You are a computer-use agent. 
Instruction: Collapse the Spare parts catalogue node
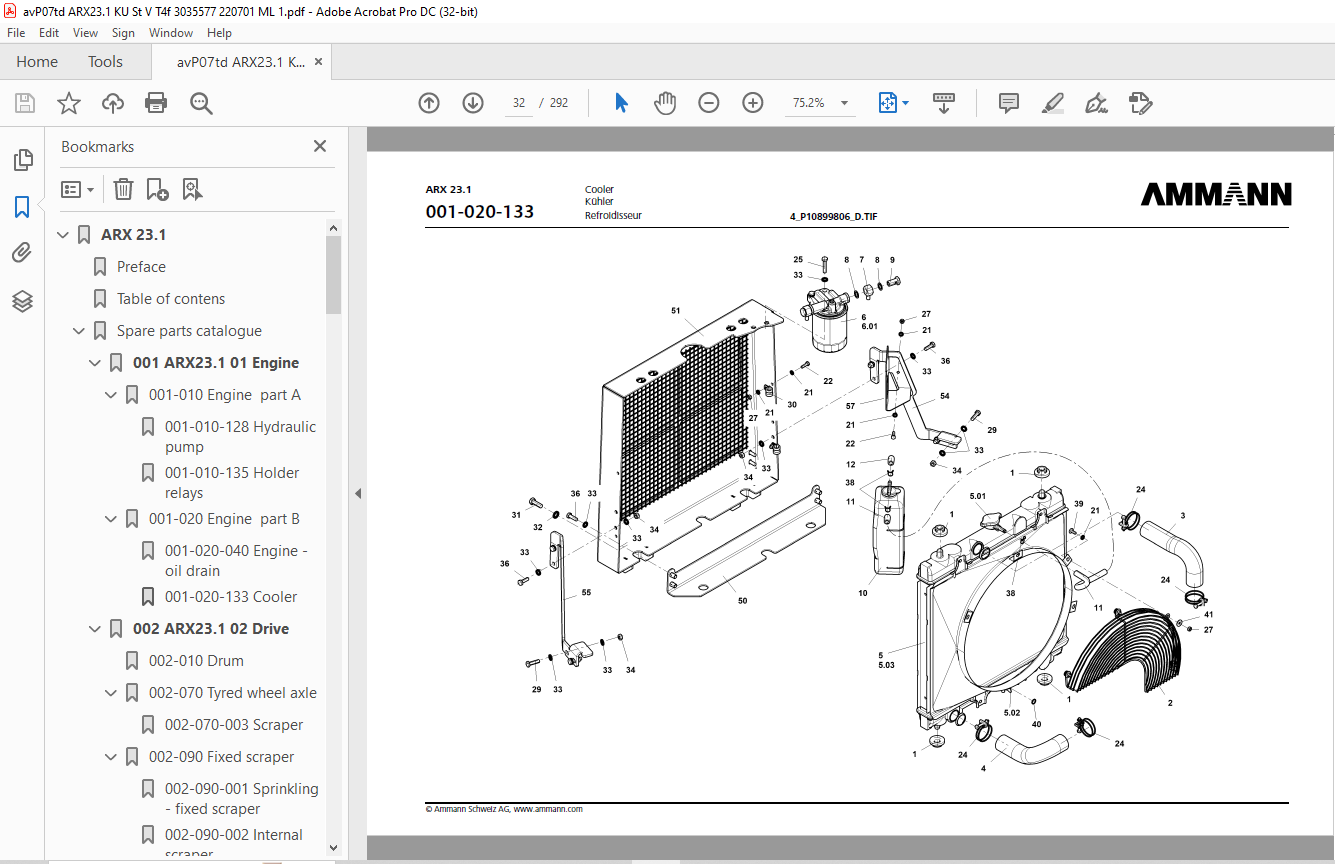click(79, 331)
